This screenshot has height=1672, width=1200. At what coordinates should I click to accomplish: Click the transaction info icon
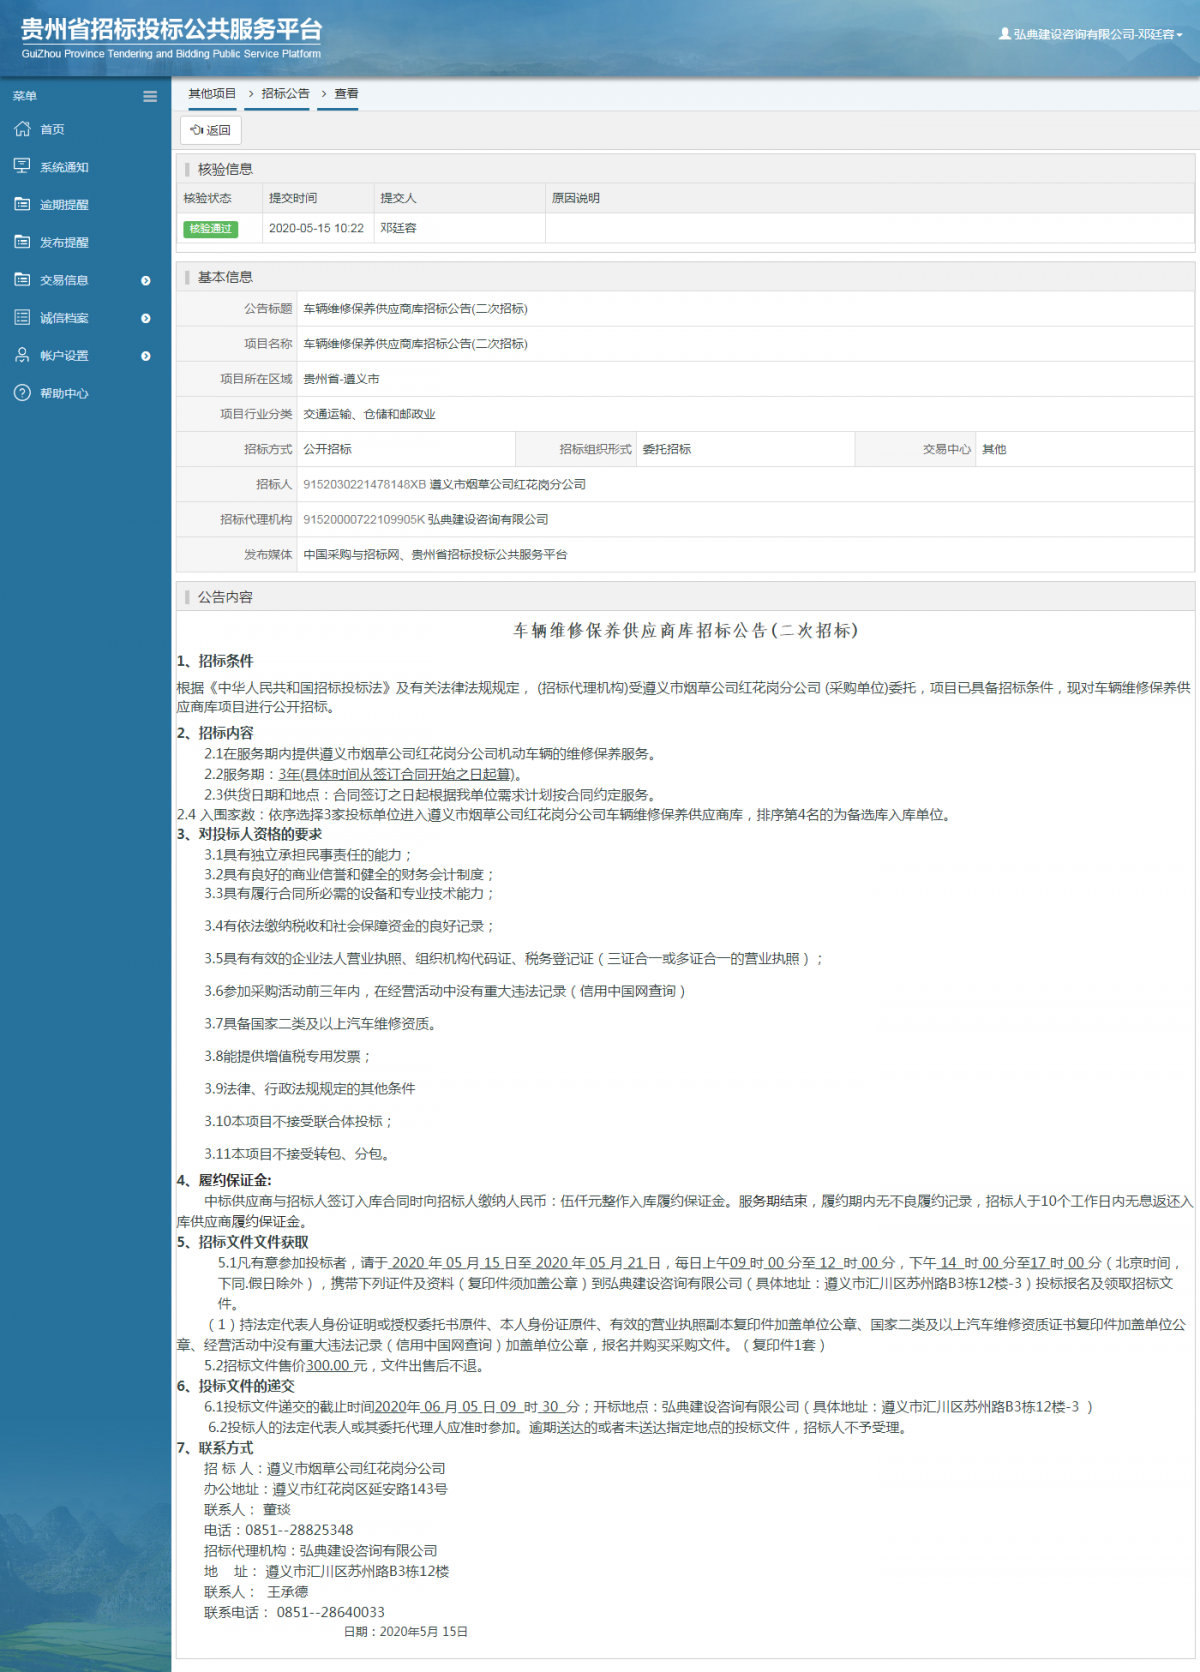click(22, 280)
